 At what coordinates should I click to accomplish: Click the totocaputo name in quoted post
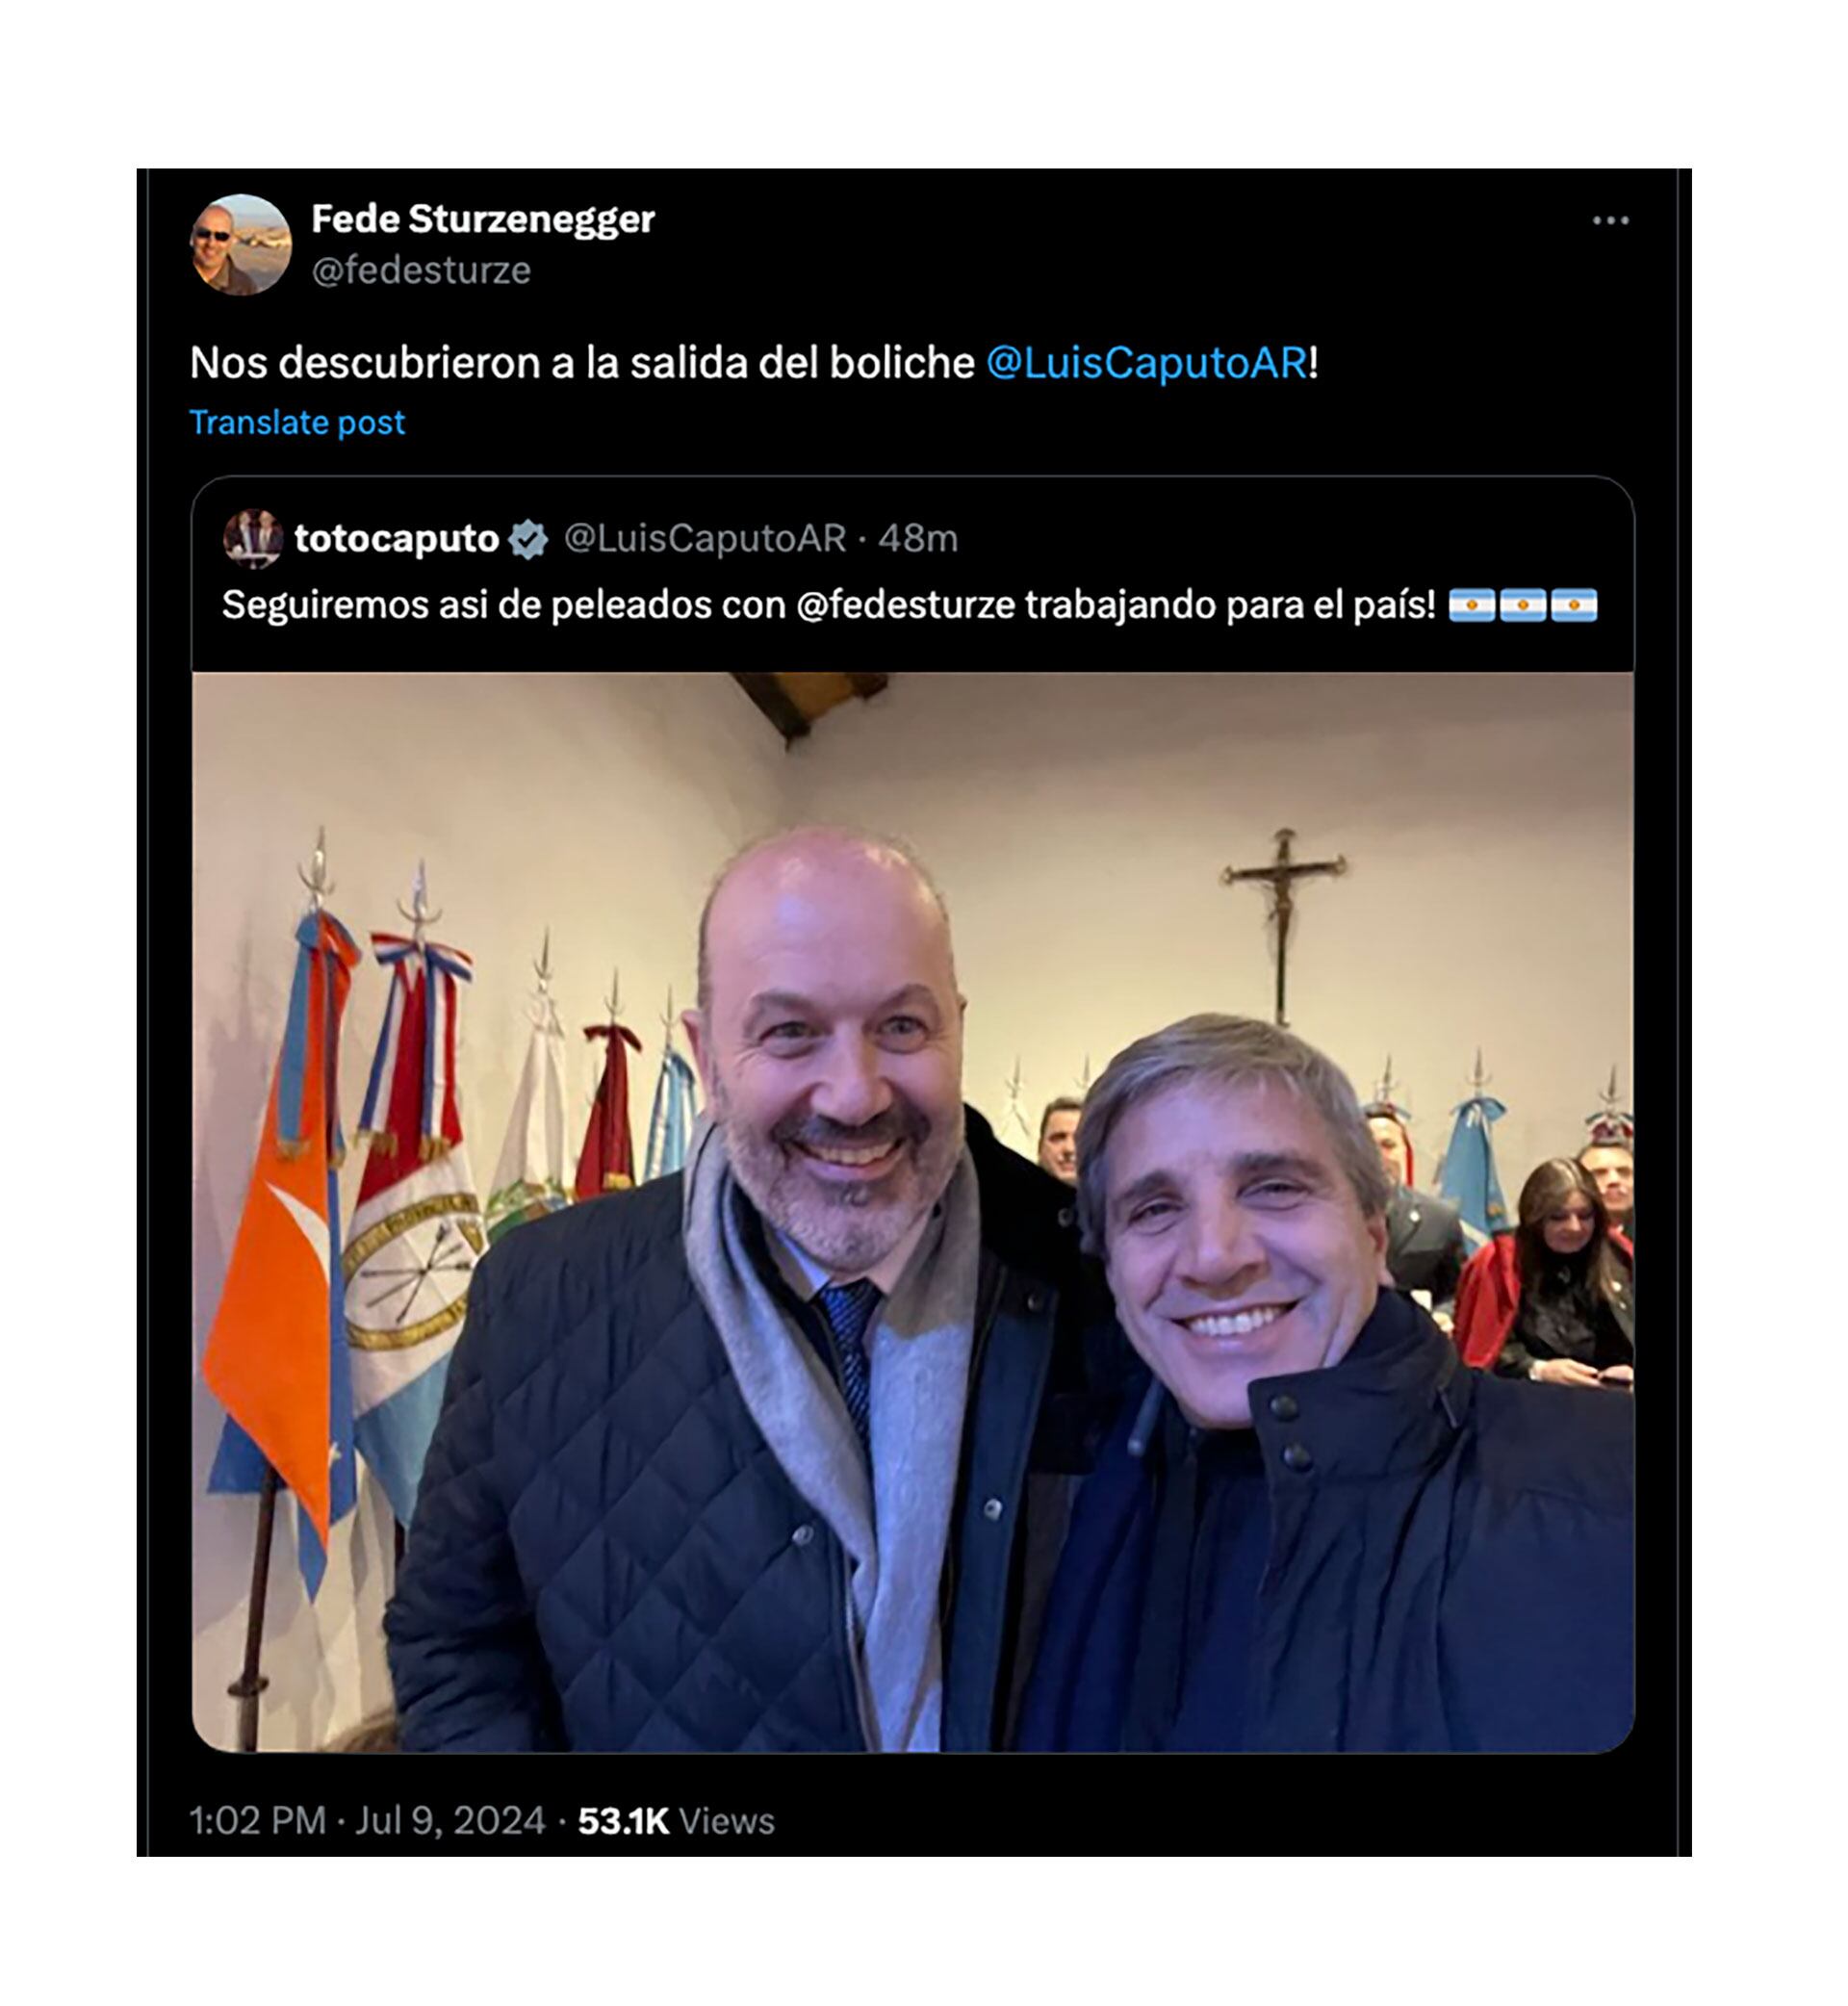point(396,539)
